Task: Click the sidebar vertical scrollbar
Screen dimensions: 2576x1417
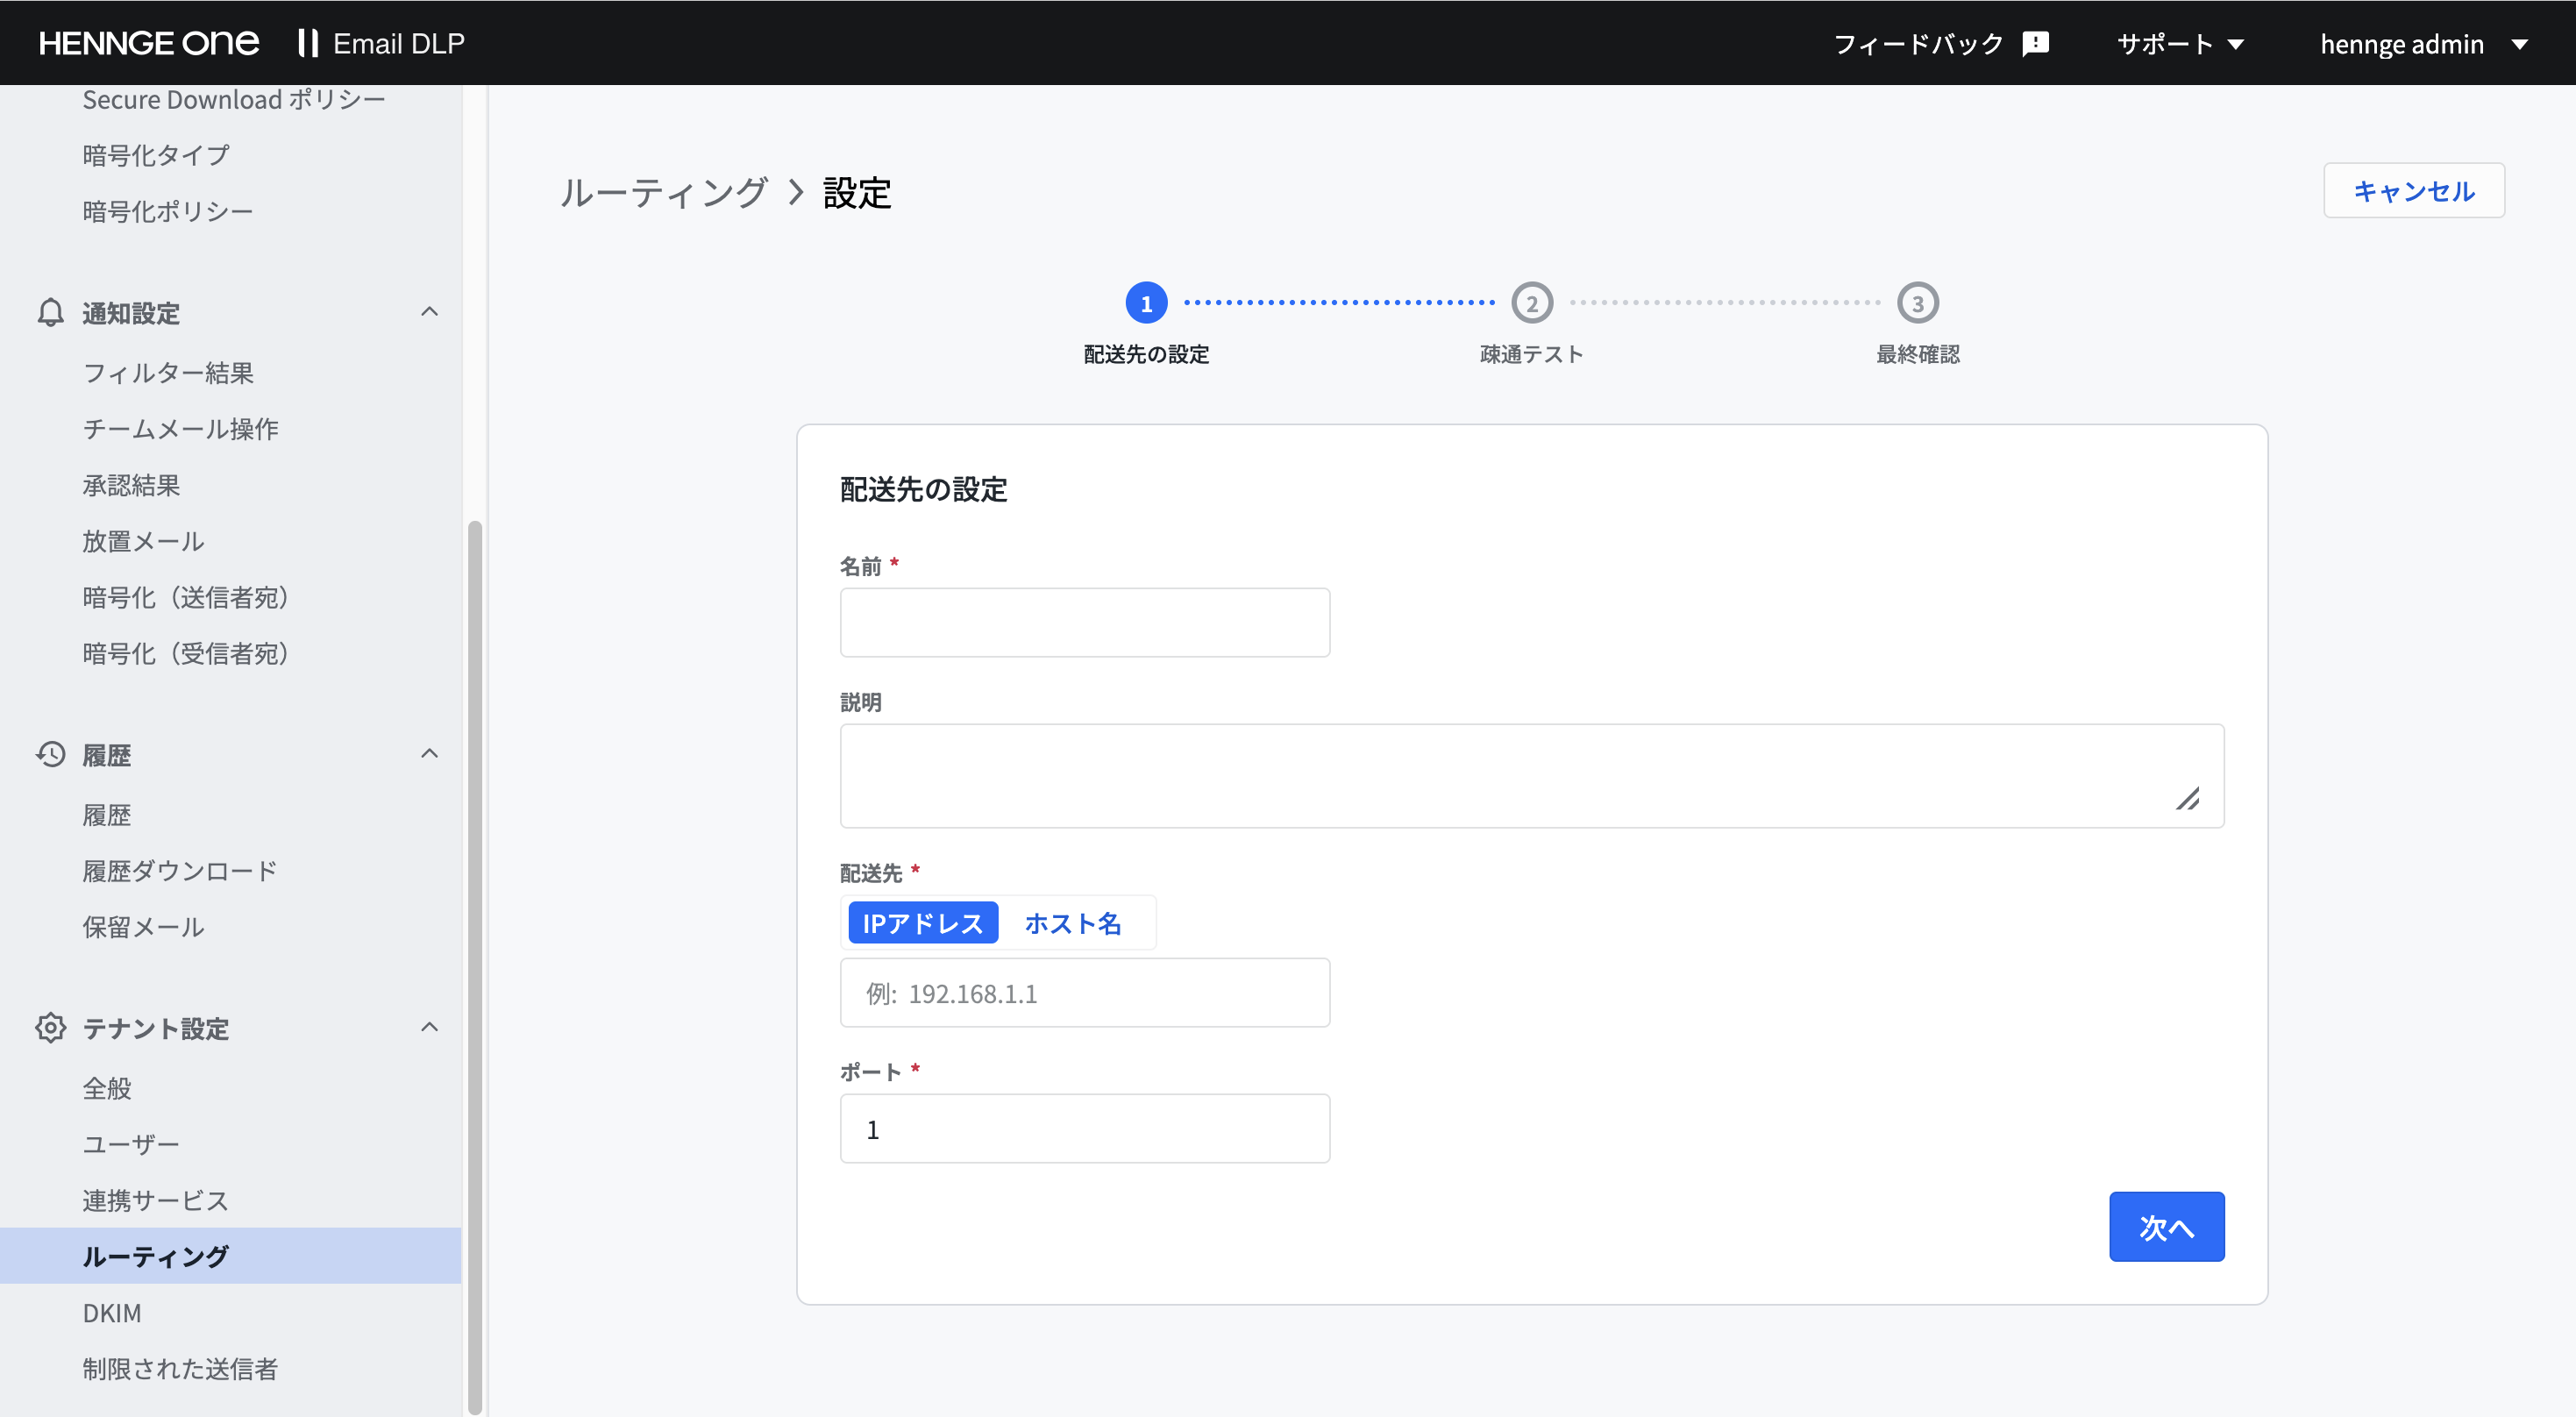Action: 475,966
